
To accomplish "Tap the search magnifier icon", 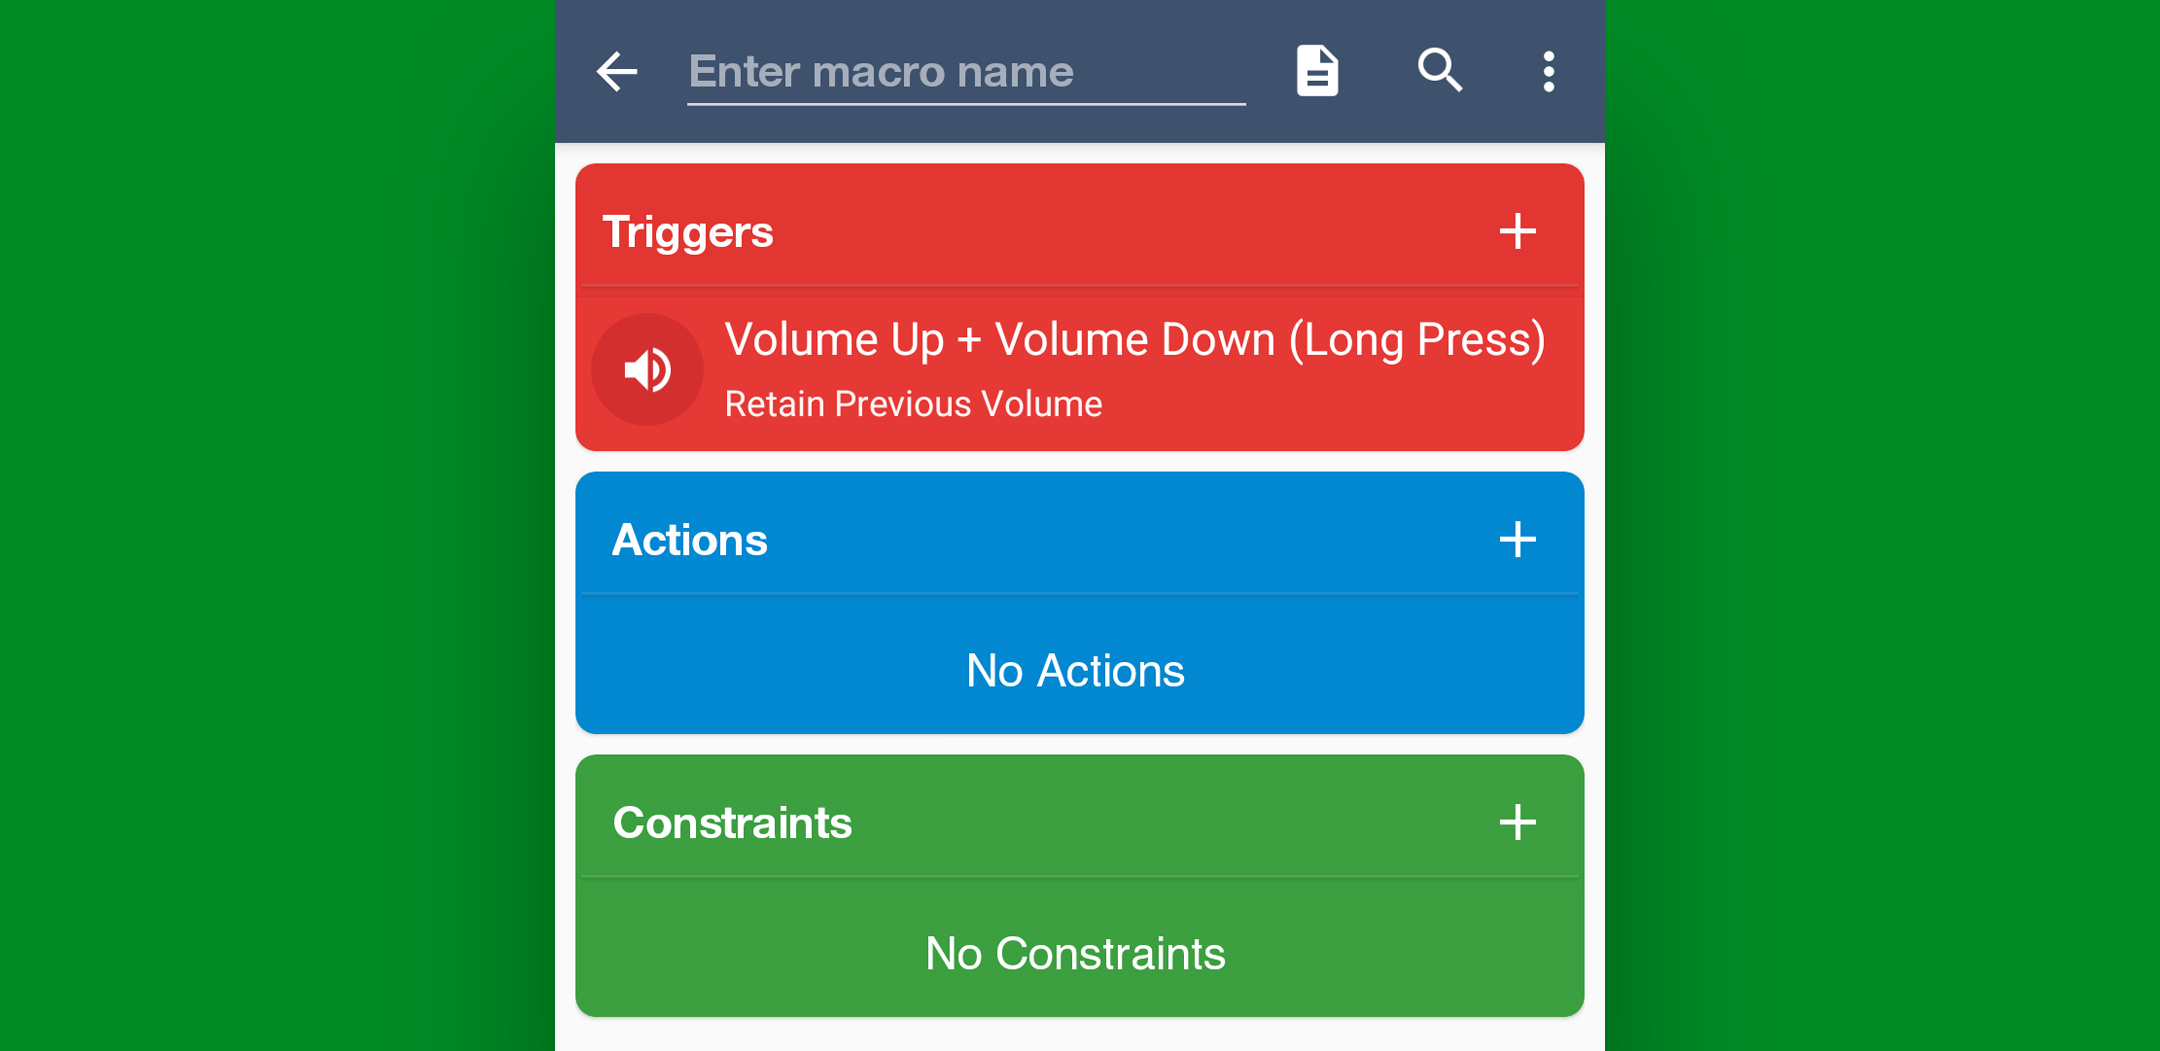I will [1440, 71].
